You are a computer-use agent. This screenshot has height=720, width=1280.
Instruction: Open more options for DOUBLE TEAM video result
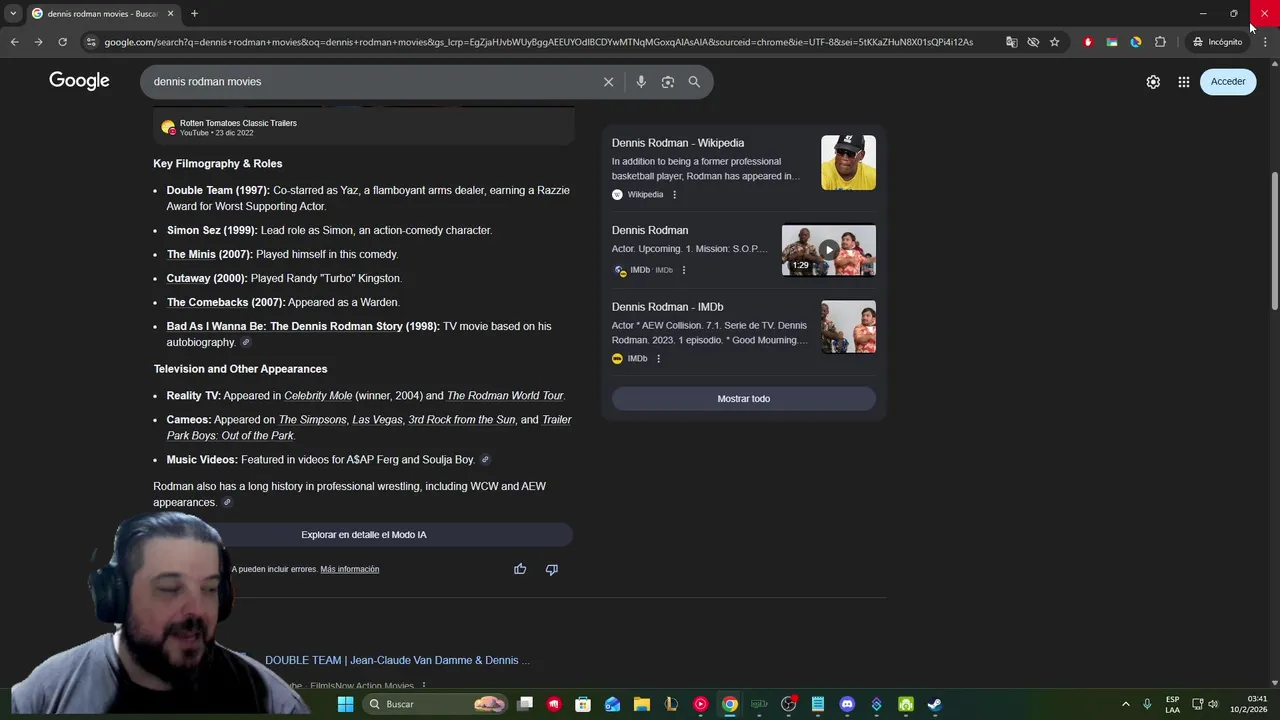pyautogui.click(x=424, y=686)
